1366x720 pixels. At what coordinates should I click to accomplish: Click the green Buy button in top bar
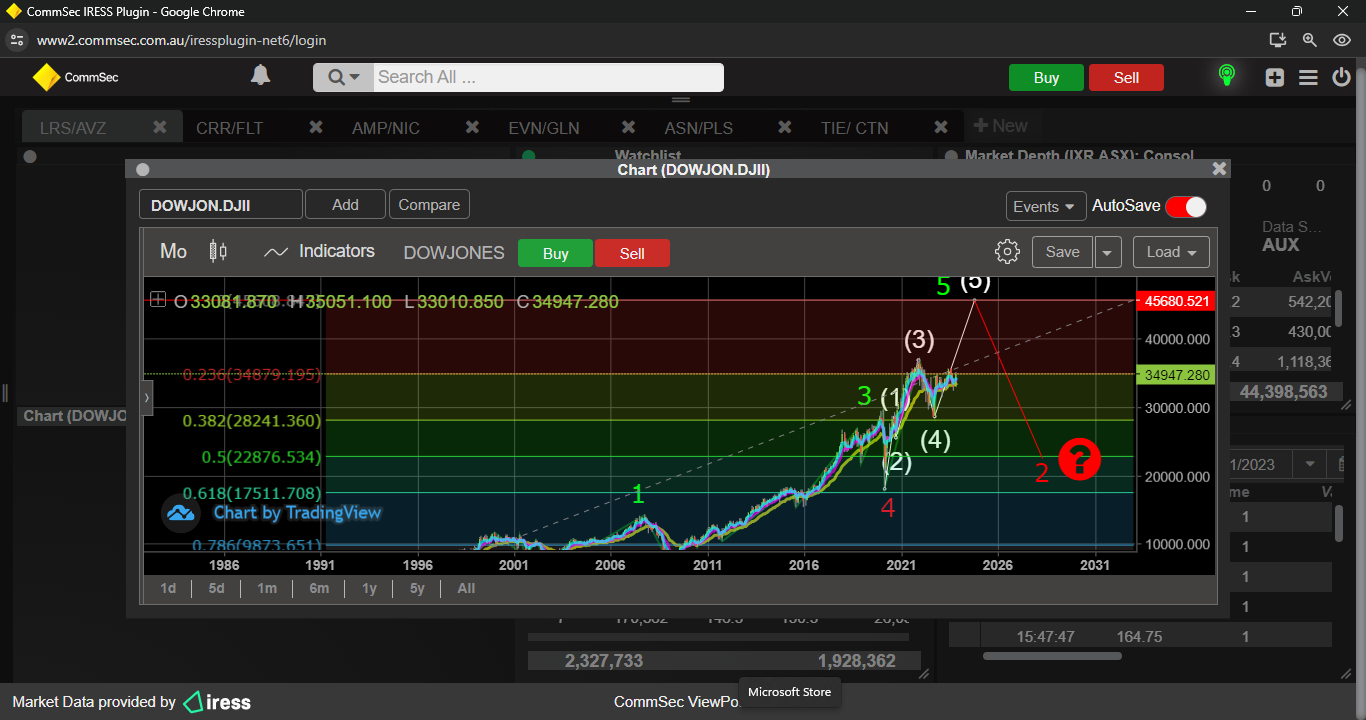pyautogui.click(x=1046, y=78)
